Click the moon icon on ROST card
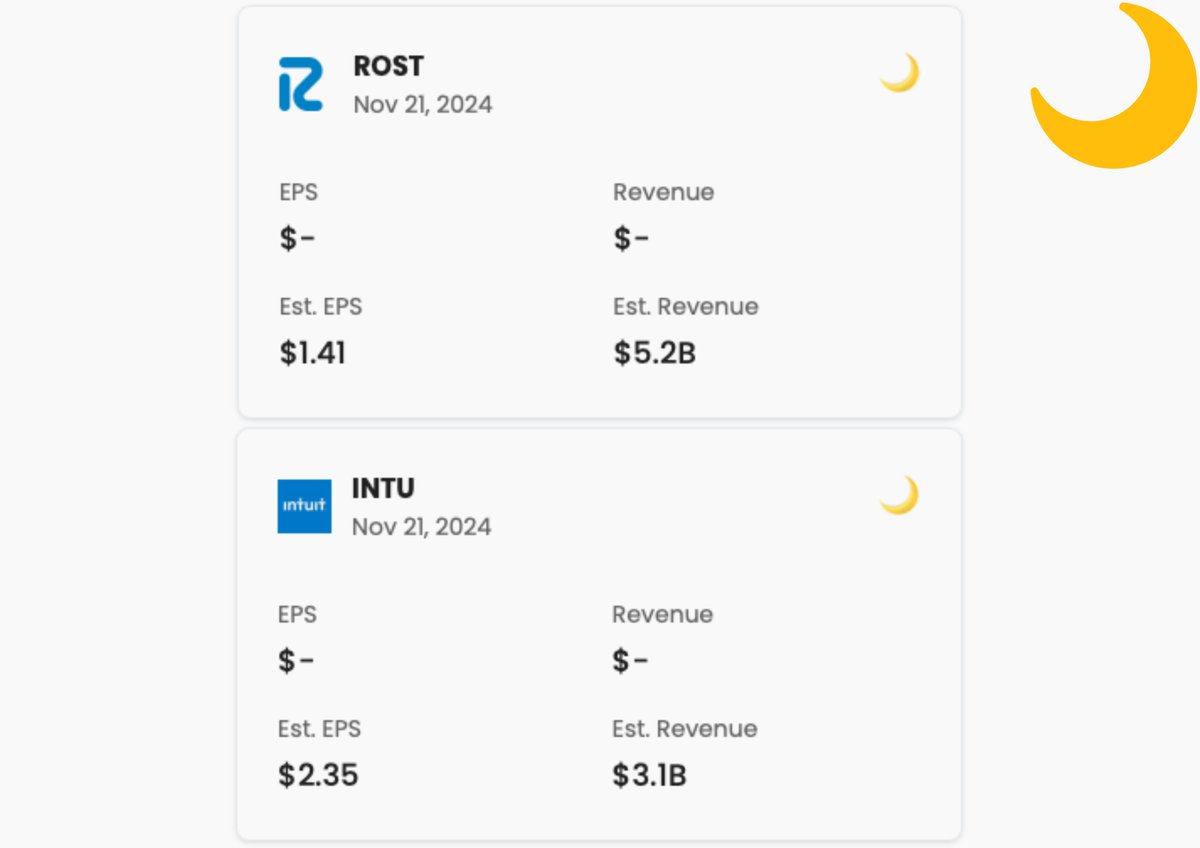This screenshot has width=1200, height=848. (x=899, y=73)
